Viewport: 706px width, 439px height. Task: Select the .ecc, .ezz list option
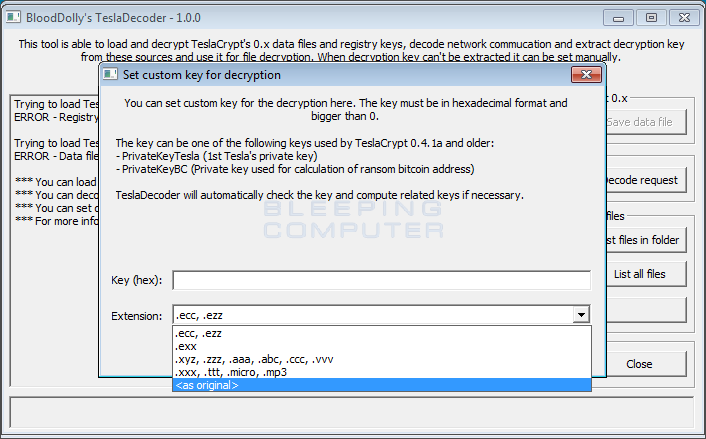pyautogui.click(x=381, y=334)
